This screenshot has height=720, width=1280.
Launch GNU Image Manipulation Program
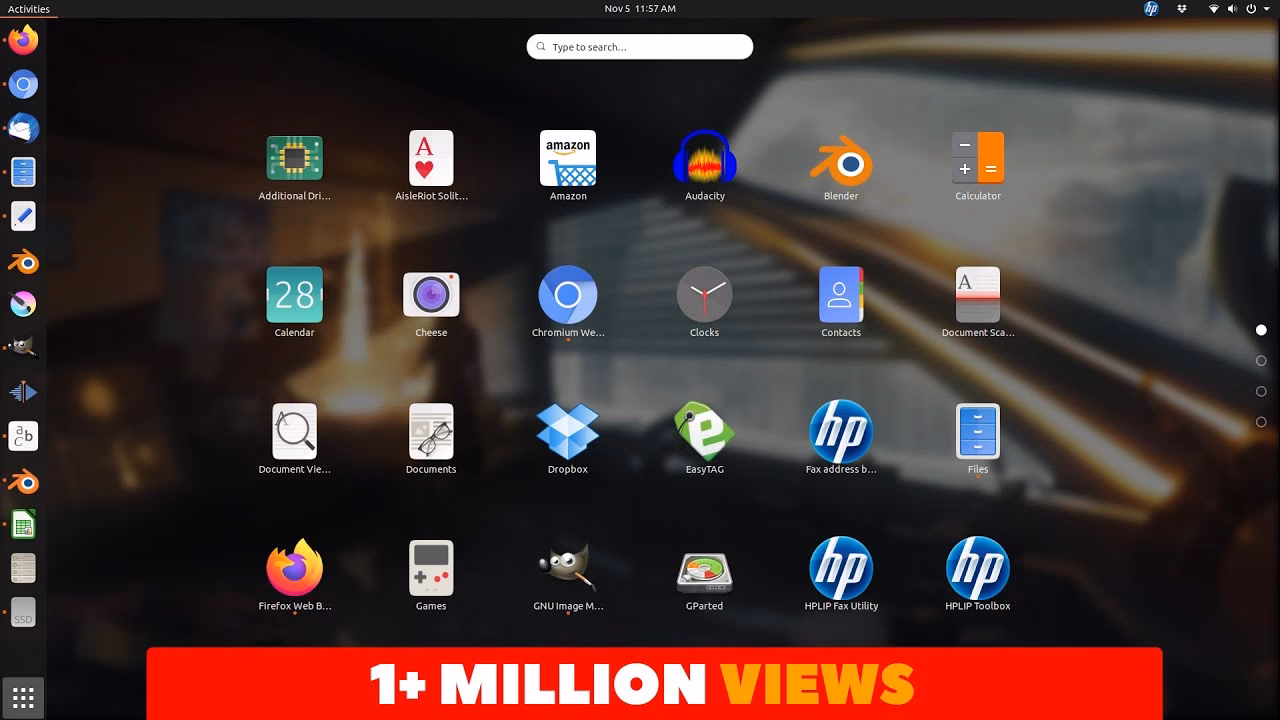point(568,568)
